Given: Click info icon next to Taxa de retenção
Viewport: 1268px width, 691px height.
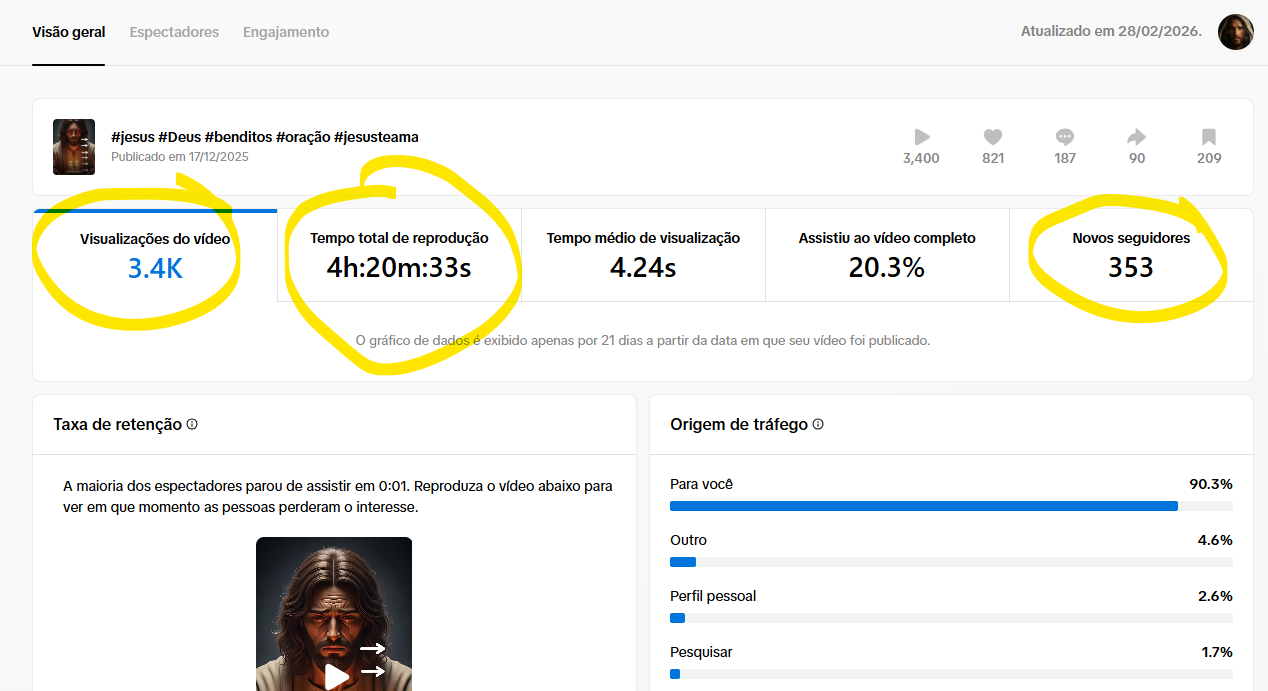Looking at the screenshot, I should pos(192,424).
